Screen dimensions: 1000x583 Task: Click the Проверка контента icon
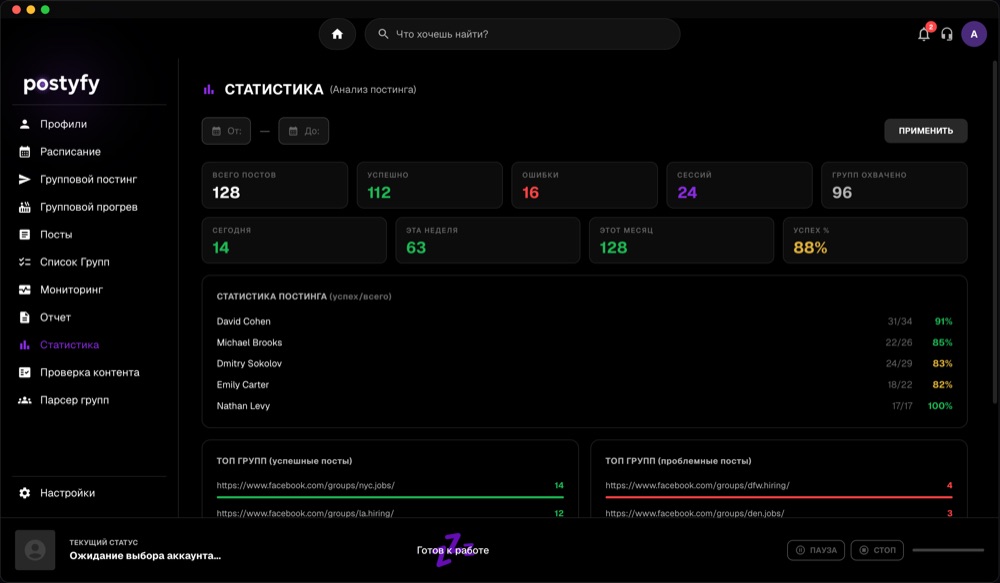[x=25, y=372]
